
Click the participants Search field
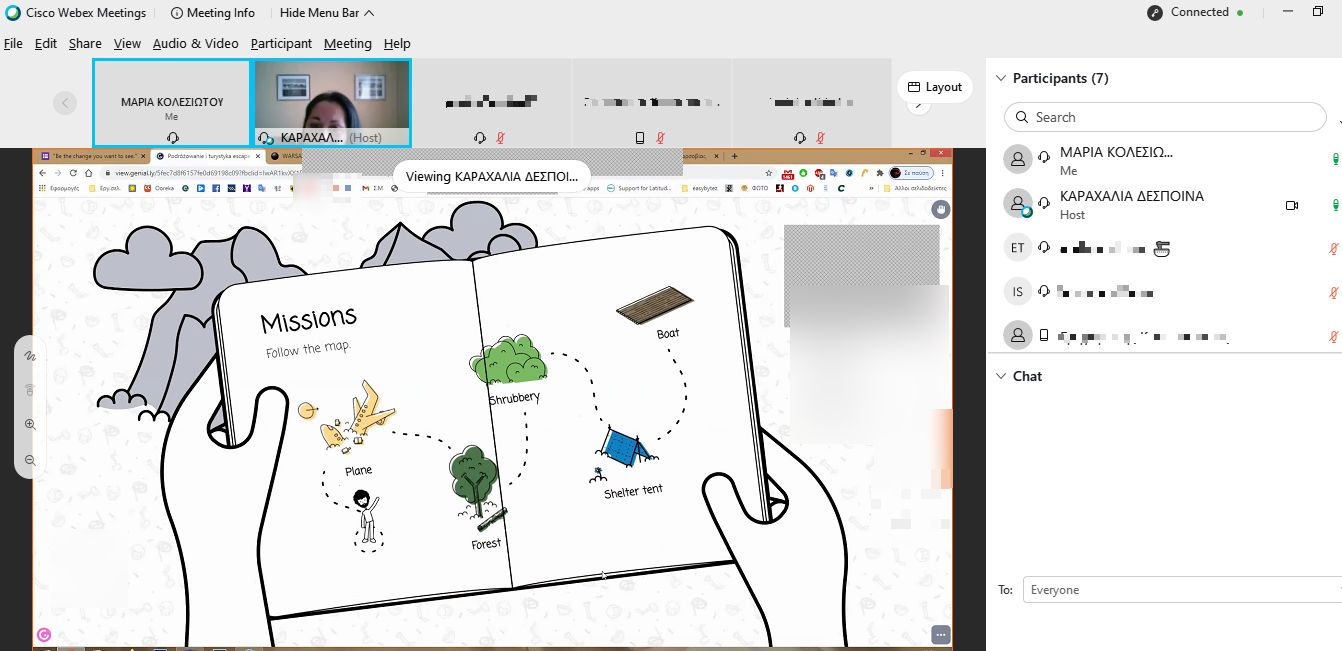coord(1165,117)
